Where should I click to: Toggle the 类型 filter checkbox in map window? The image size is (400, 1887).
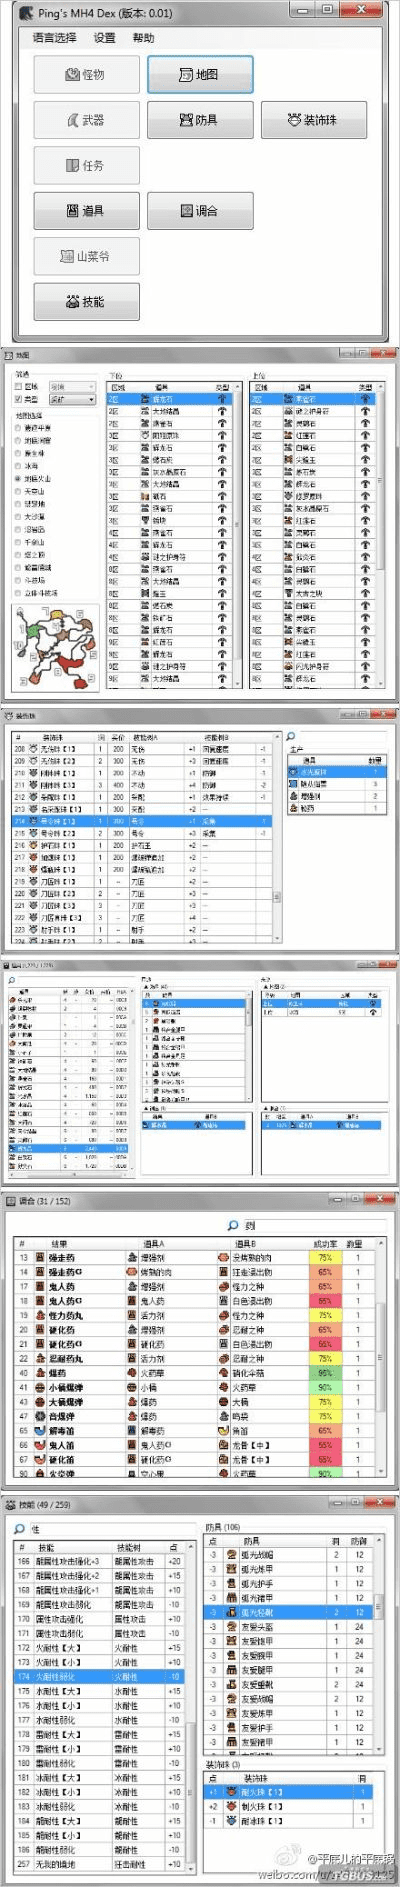click(18, 399)
